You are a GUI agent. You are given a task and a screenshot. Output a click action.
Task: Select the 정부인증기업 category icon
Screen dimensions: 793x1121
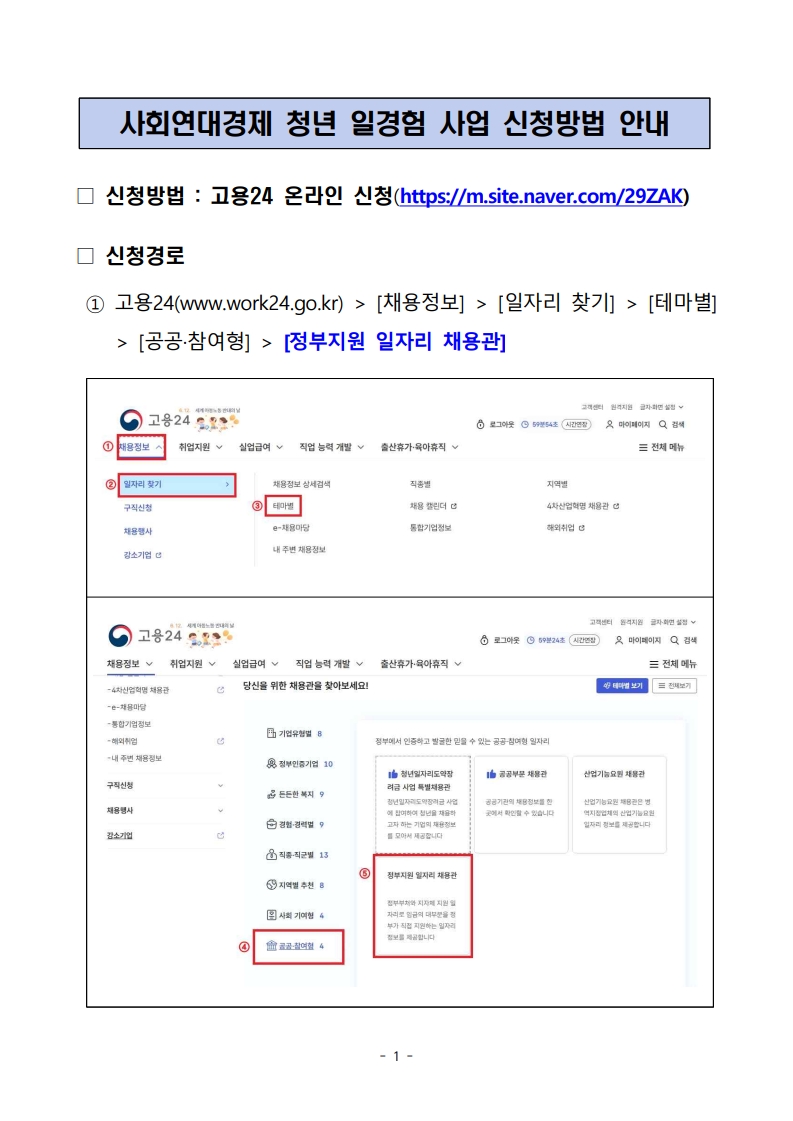pos(271,764)
